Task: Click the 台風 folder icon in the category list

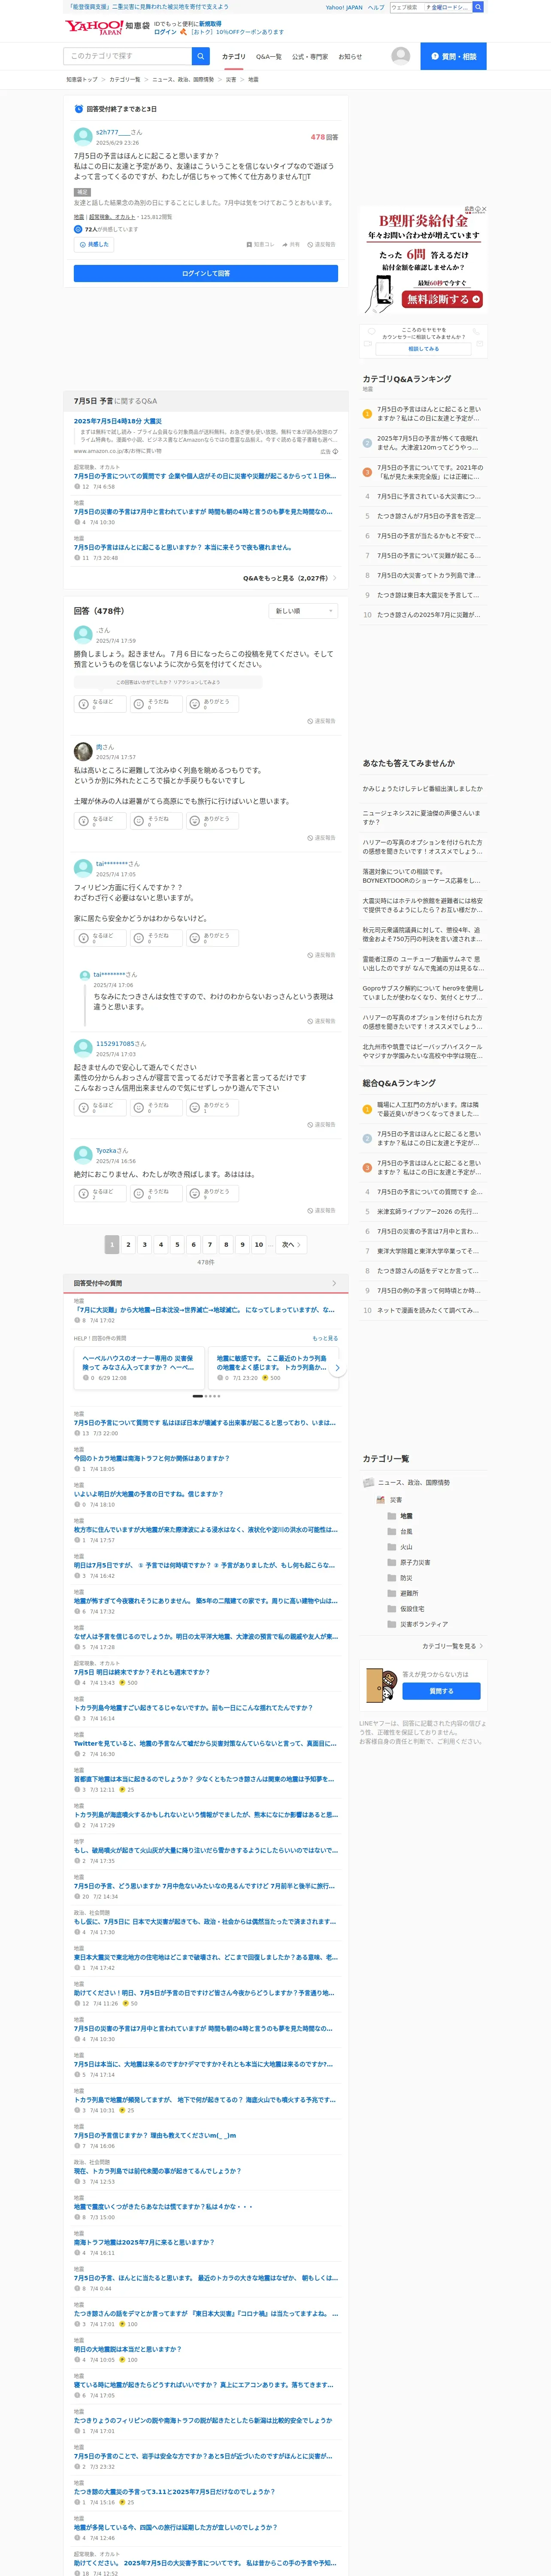Action: click(392, 1531)
